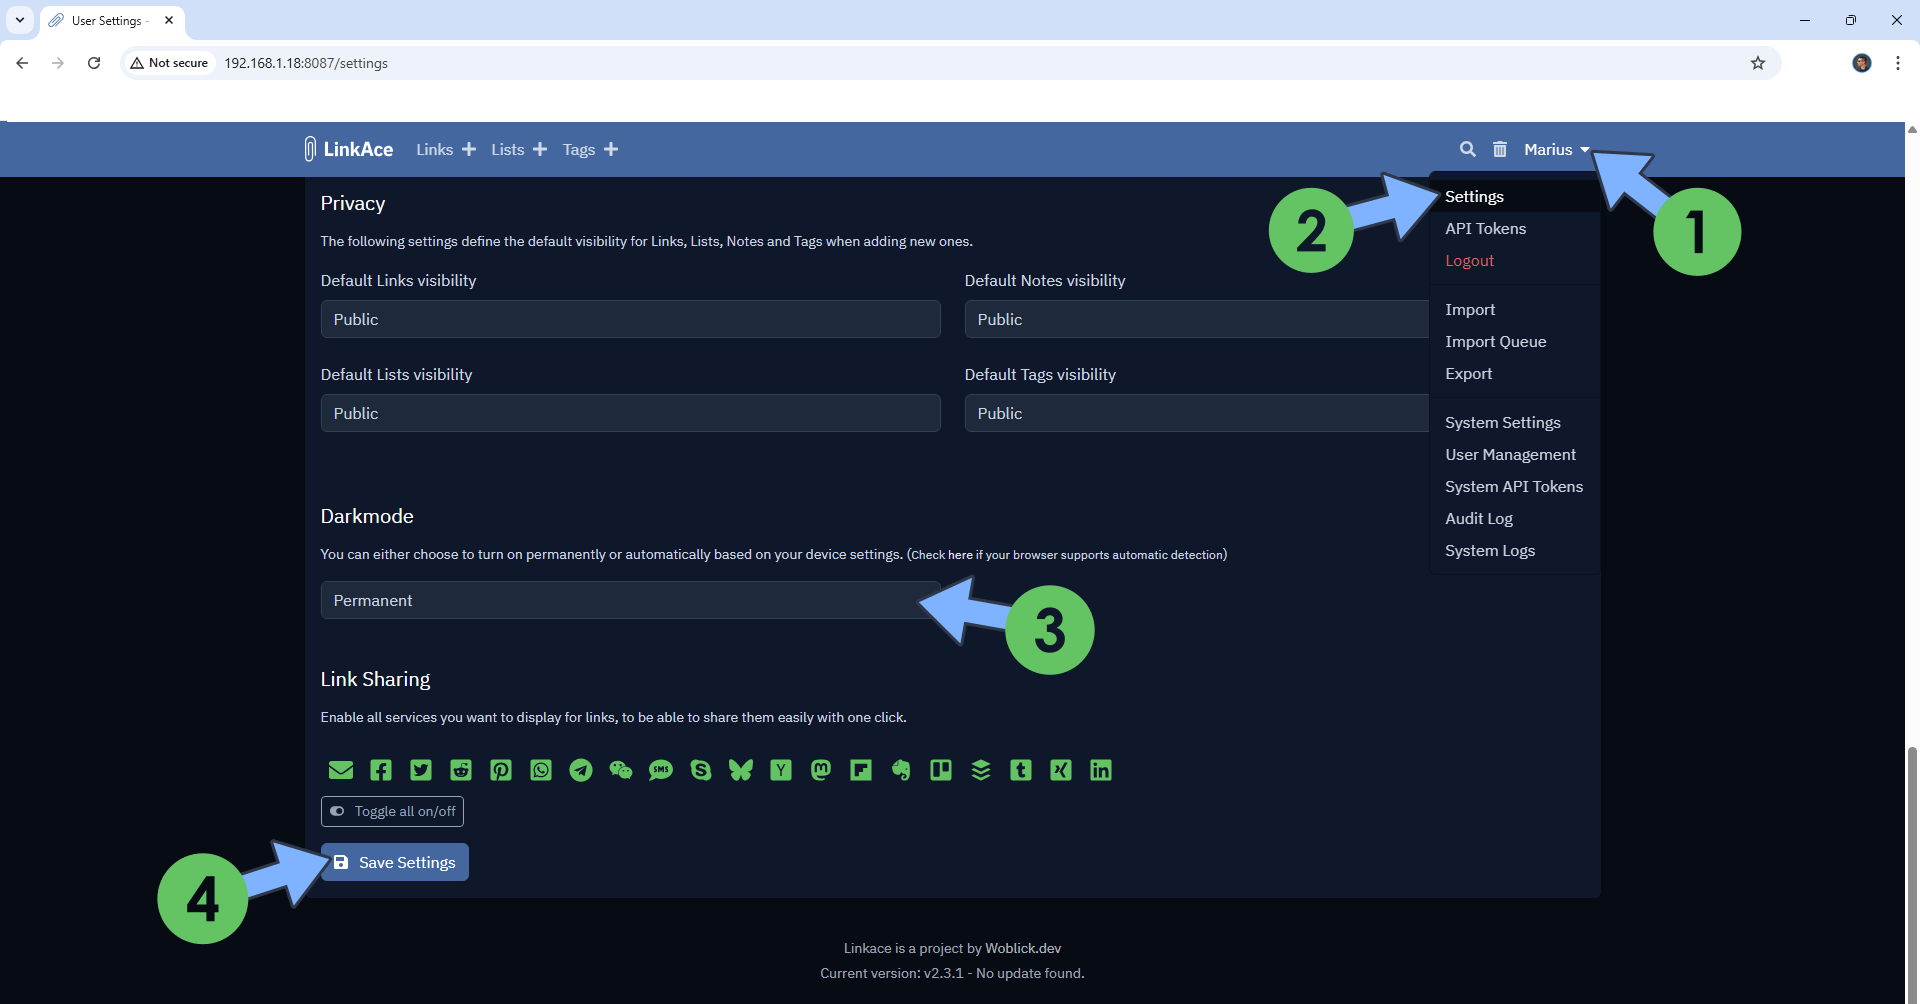This screenshot has height=1004, width=1920.
Task: Toggle the Facebook sharing icon
Action: pyautogui.click(x=381, y=770)
